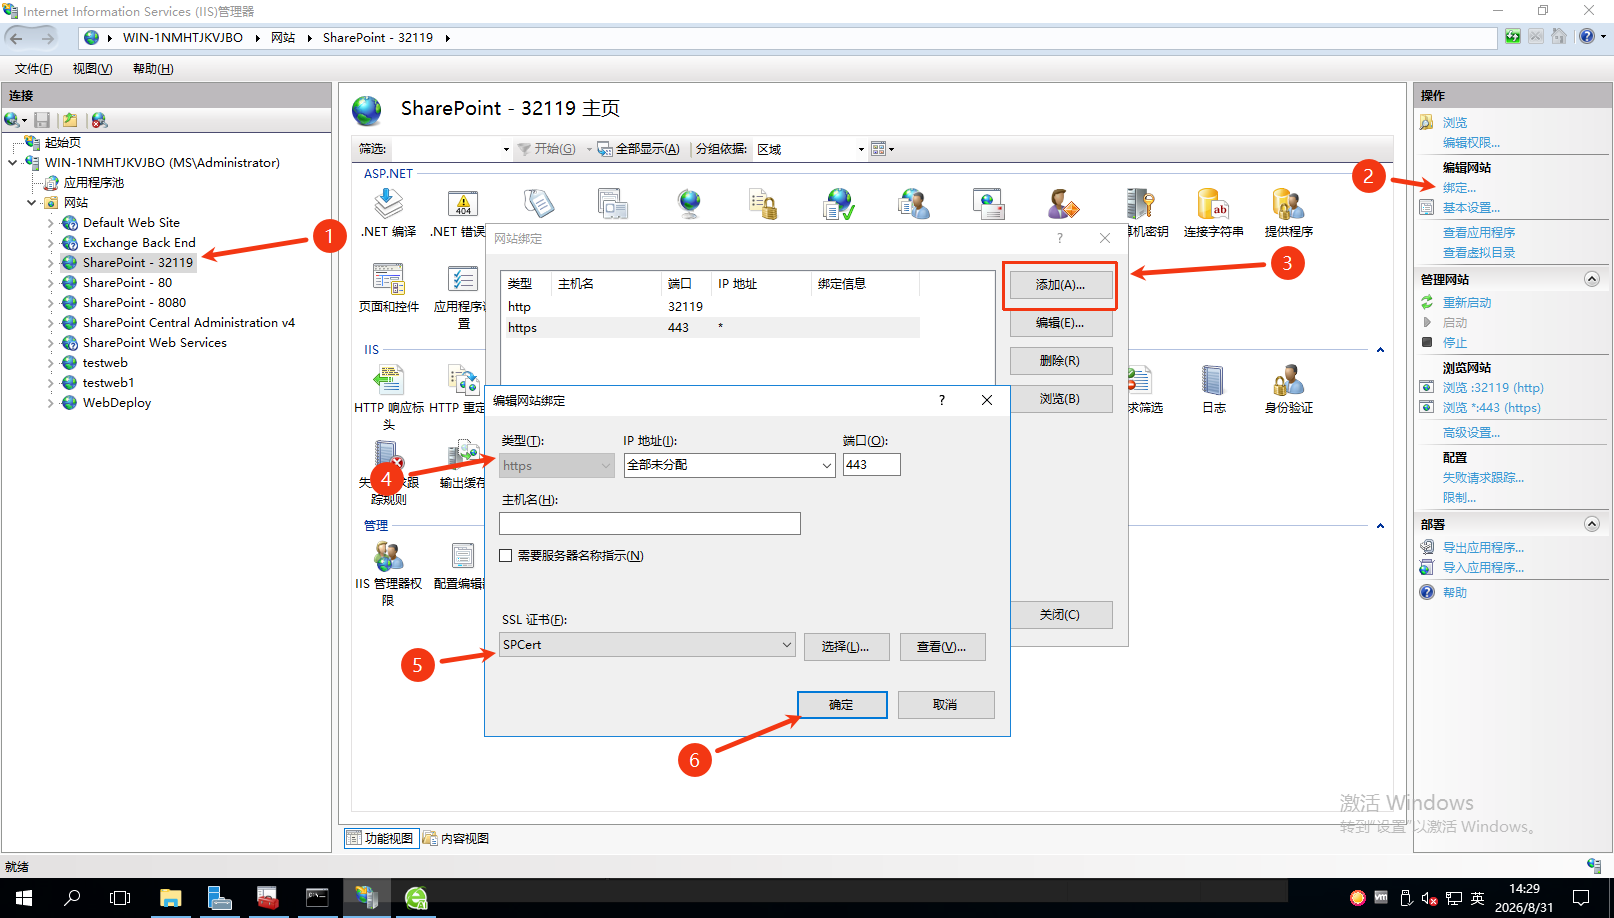Click into the 端口 field showing 443
1614x918 pixels.
click(x=871, y=465)
